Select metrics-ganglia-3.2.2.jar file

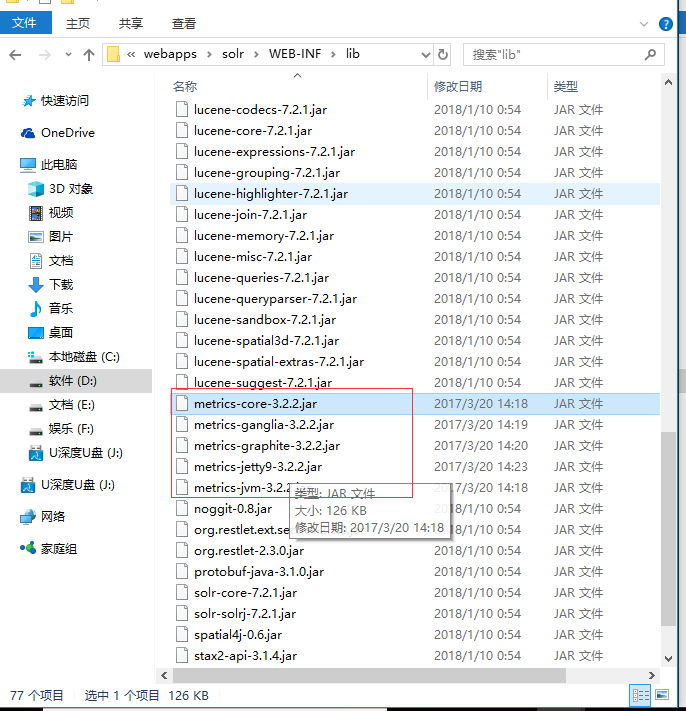[264, 425]
